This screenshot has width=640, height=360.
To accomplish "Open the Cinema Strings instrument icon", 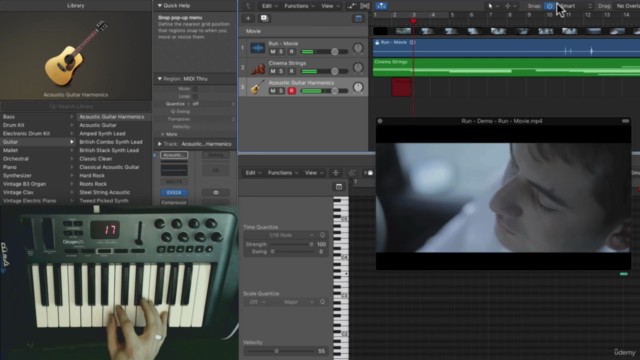I will [258, 68].
